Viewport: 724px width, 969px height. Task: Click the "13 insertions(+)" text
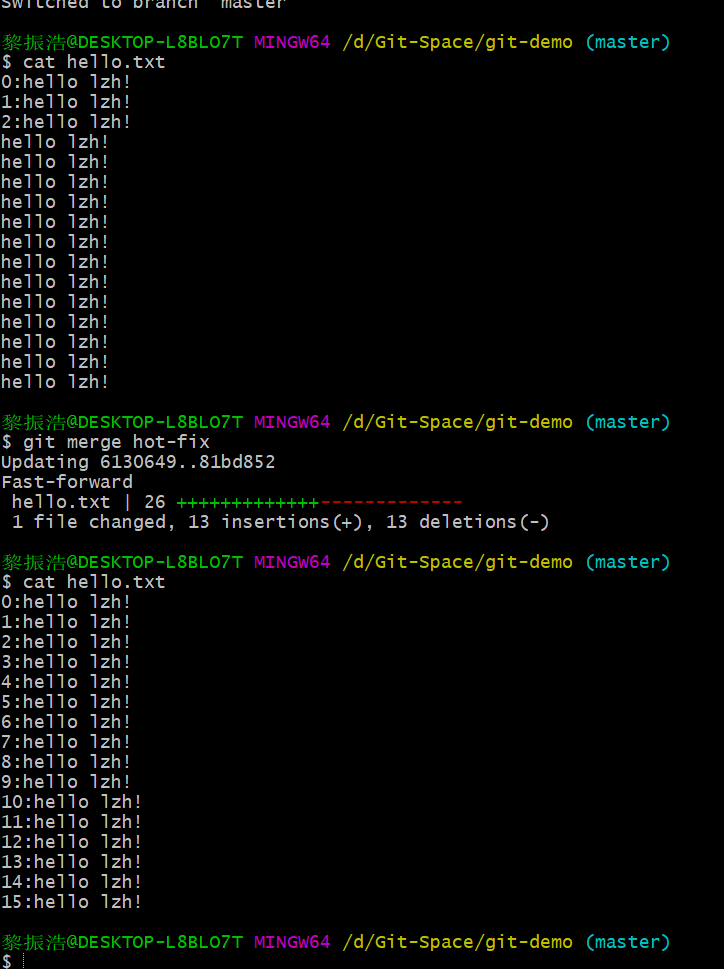tap(275, 522)
